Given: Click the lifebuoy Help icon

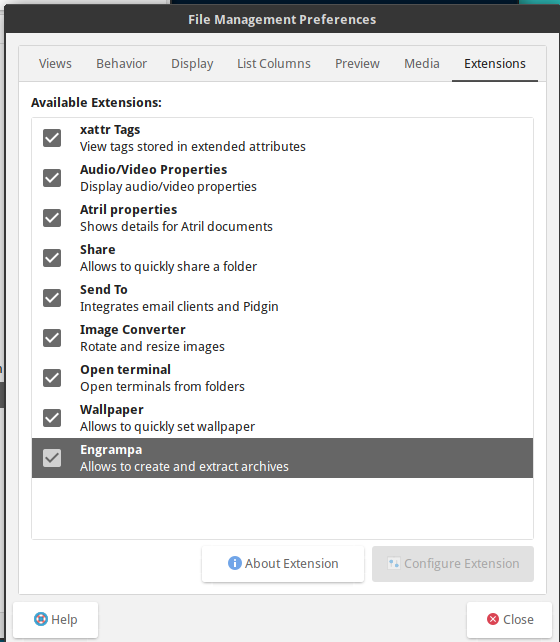Looking at the screenshot, I should tap(41, 619).
